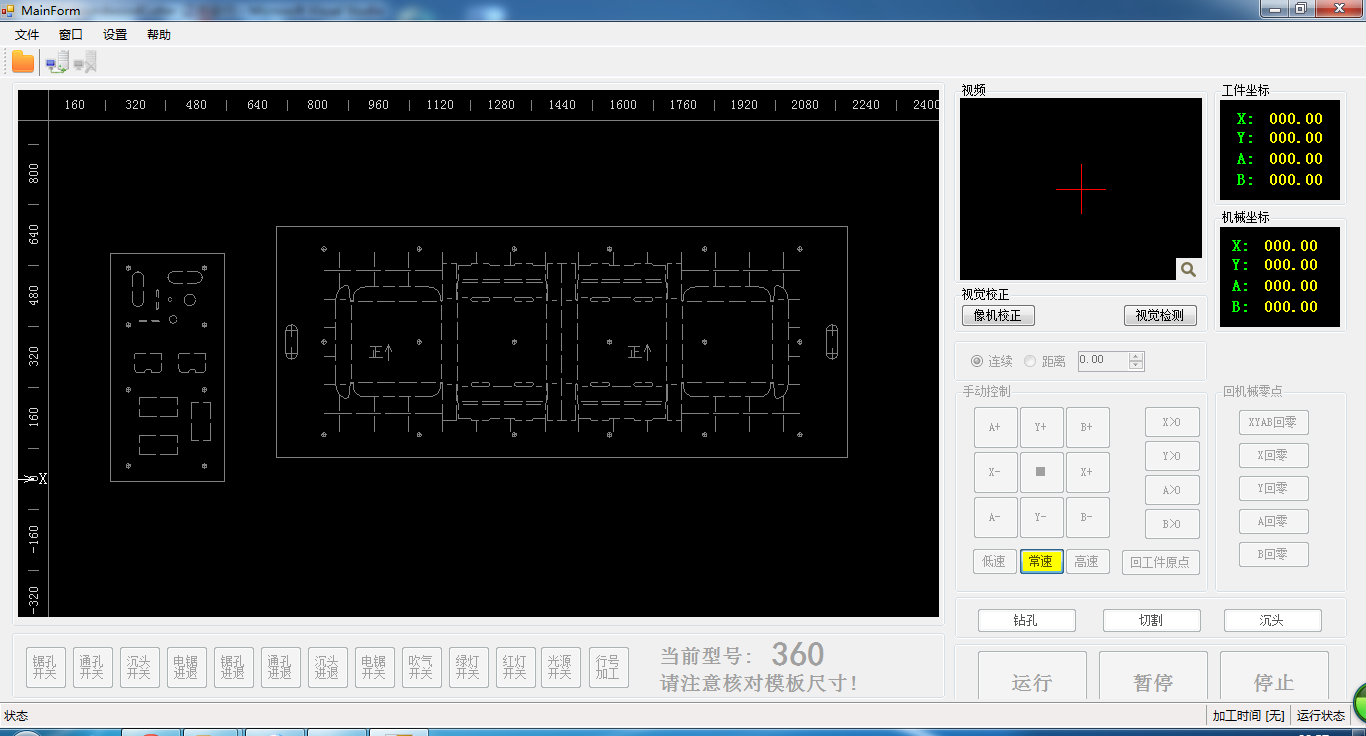Select the 连续 continuous radio button

point(977,361)
